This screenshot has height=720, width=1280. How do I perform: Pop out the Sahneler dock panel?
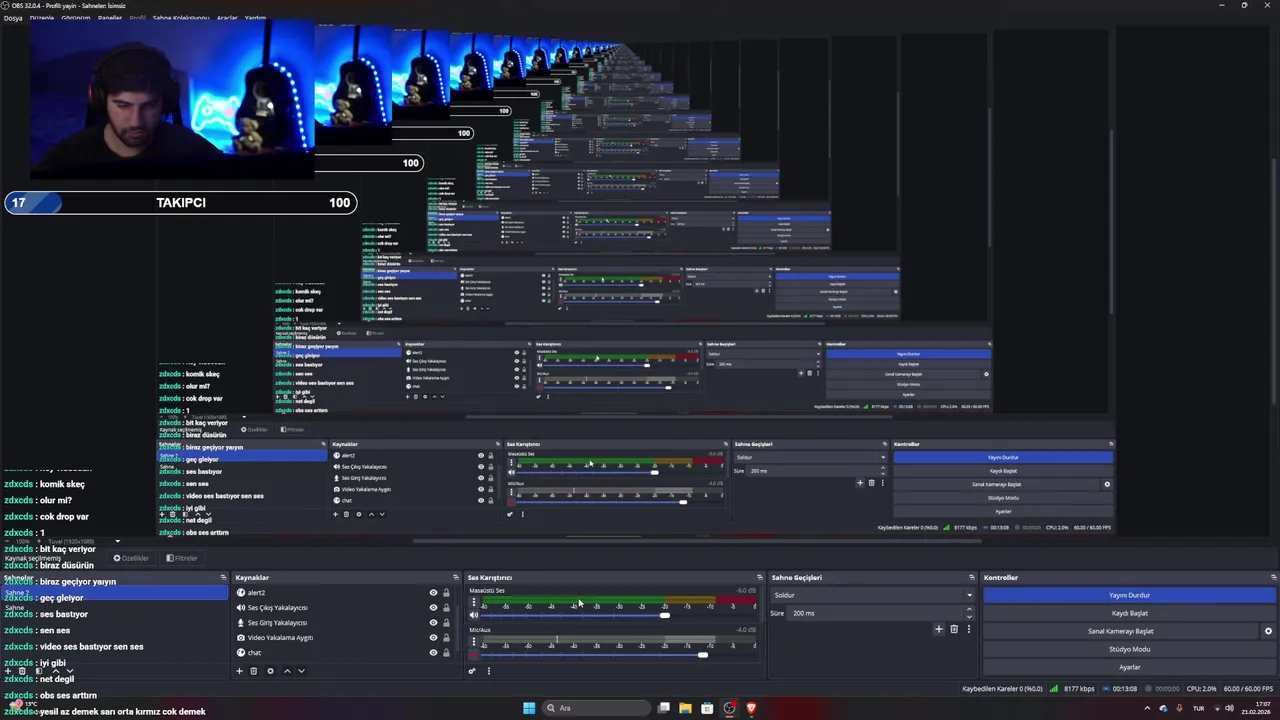click(x=223, y=577)
